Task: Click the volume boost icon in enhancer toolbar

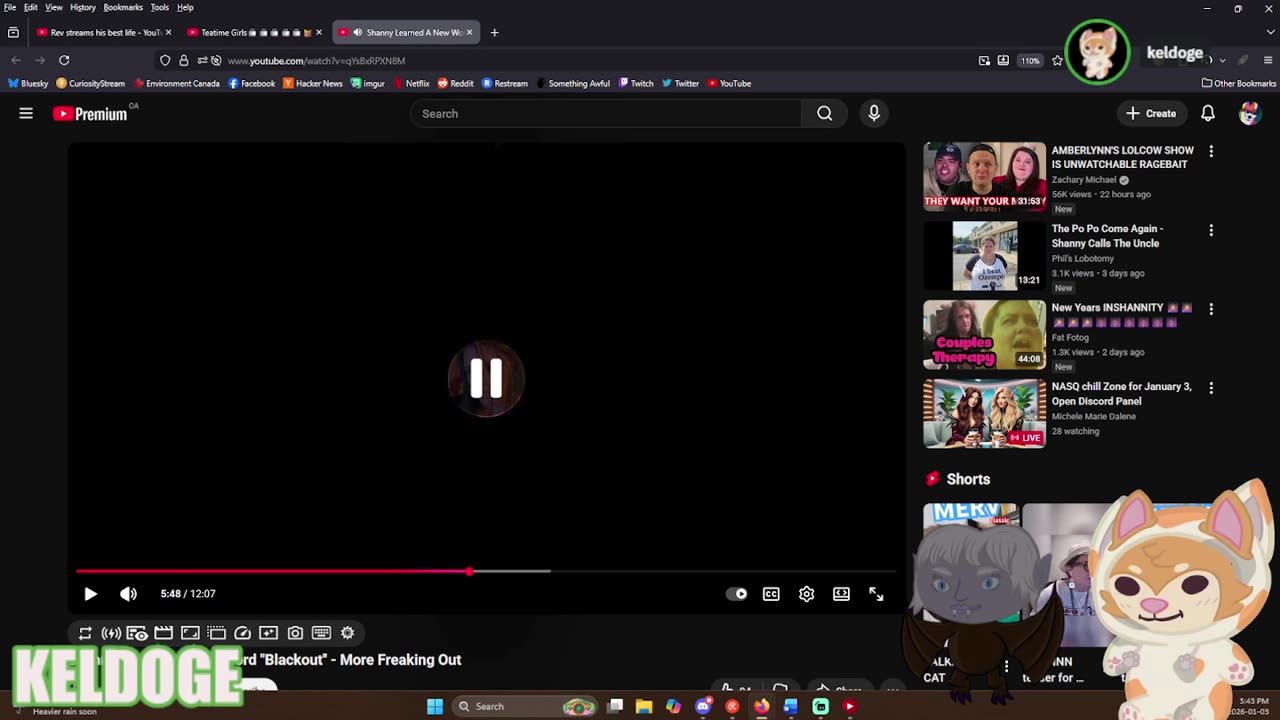Action: coord(111,633)
